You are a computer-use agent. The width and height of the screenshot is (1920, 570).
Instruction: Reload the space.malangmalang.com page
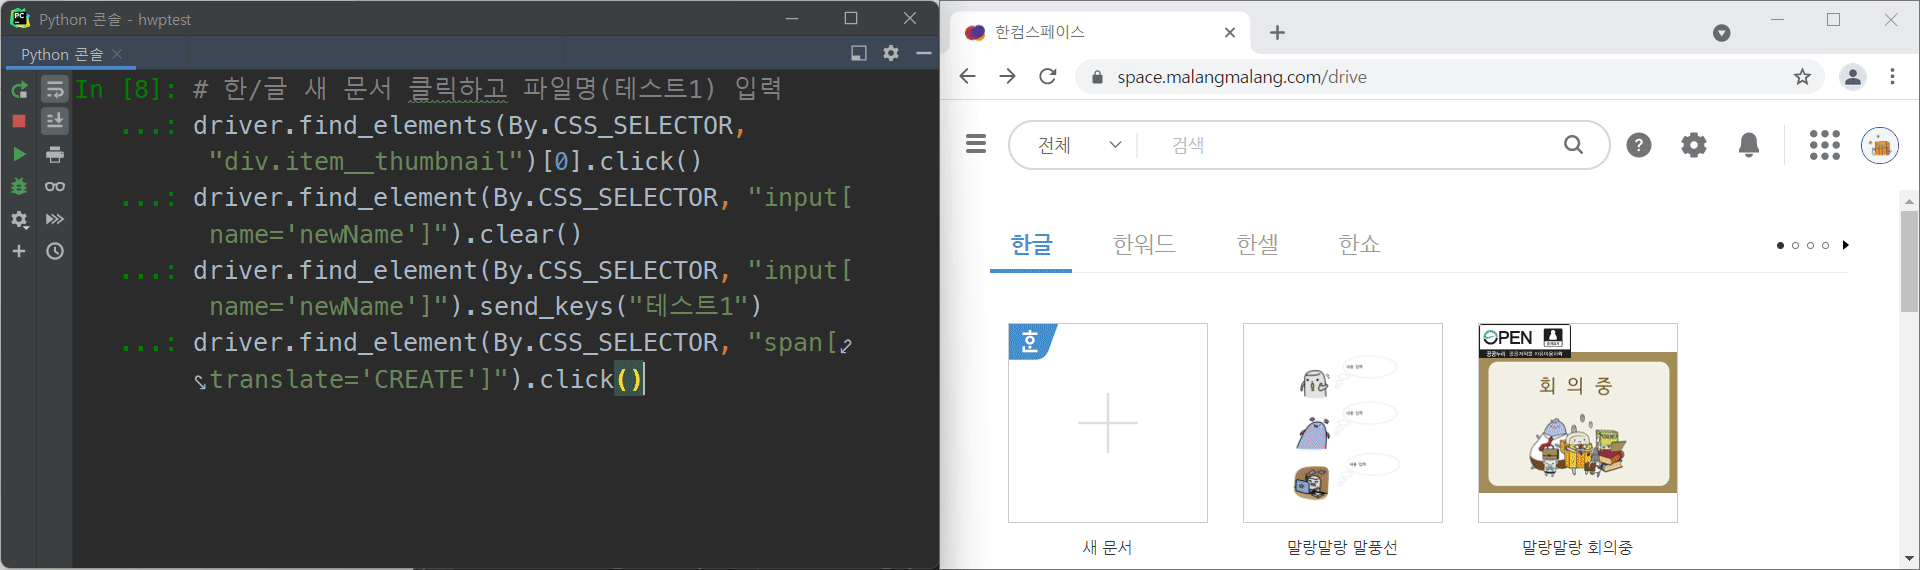(x=1048, y=77)
